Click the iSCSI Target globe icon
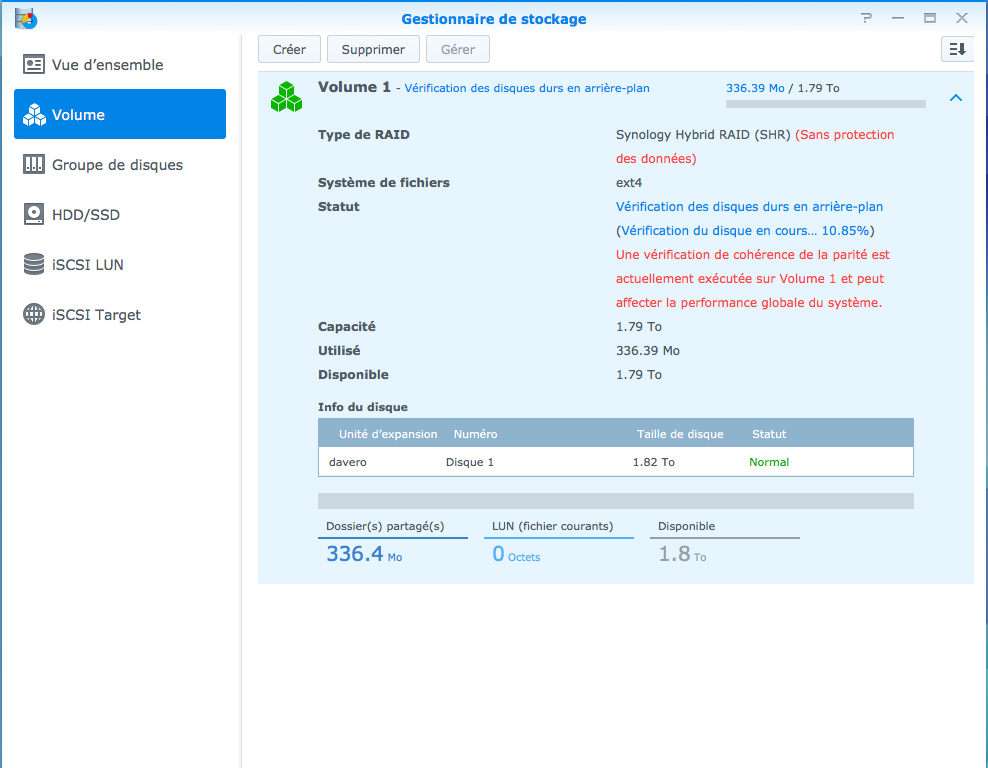 click(33, 314)
